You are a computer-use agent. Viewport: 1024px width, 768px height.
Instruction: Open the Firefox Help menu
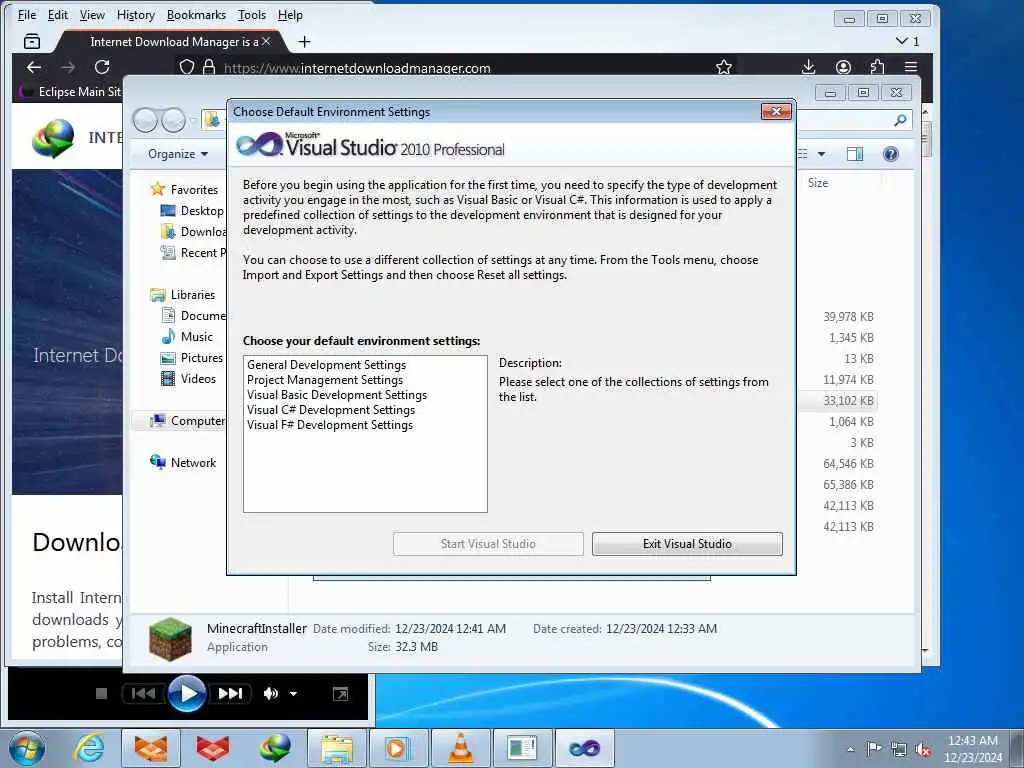[290, 14]
